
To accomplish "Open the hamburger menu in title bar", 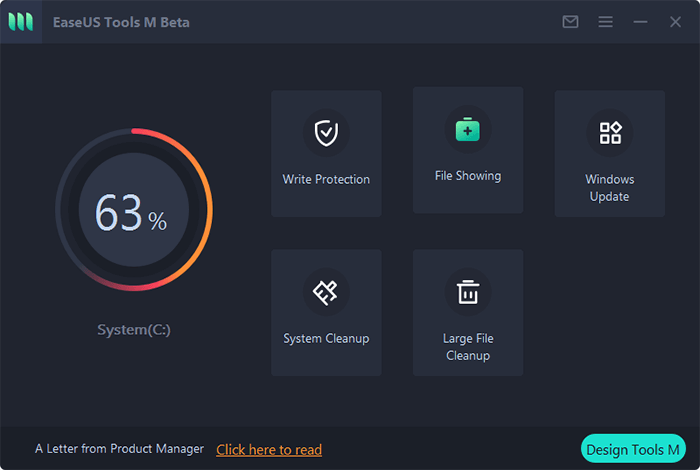I will tap(605, 21).
